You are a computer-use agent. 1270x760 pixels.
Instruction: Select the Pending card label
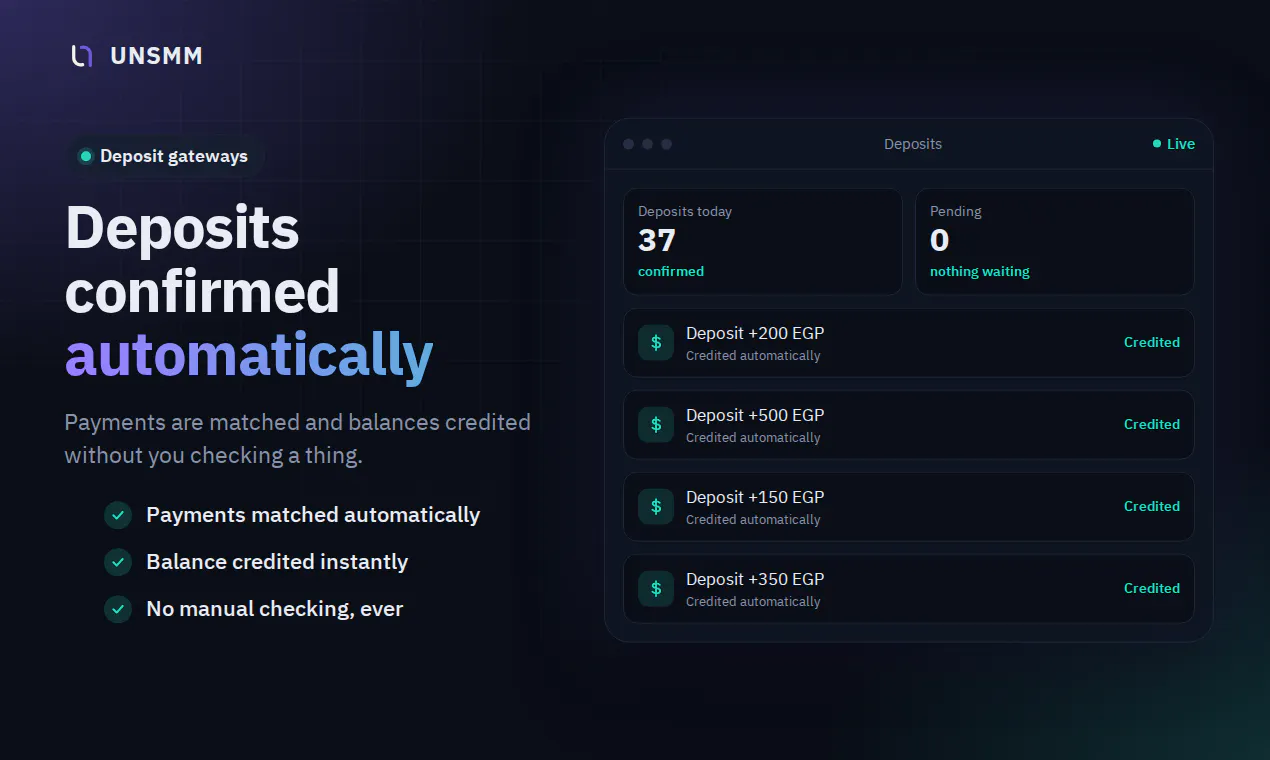tap(956, 211)
